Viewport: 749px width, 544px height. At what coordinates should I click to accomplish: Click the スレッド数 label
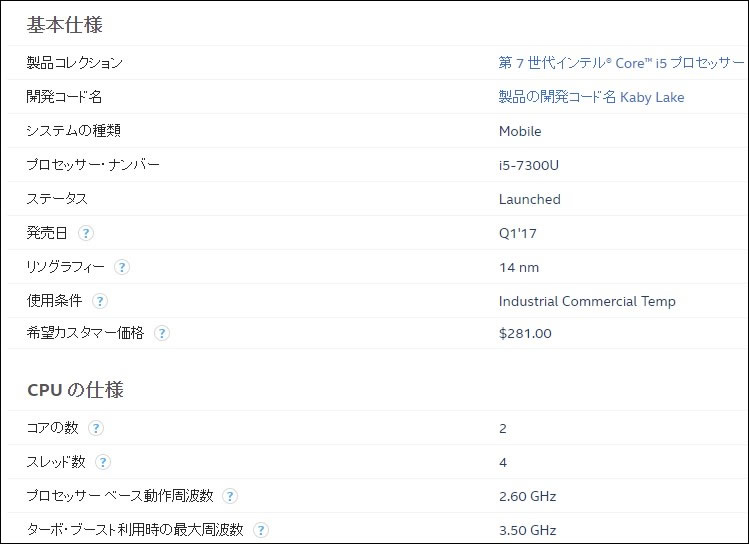pos(56,461)
